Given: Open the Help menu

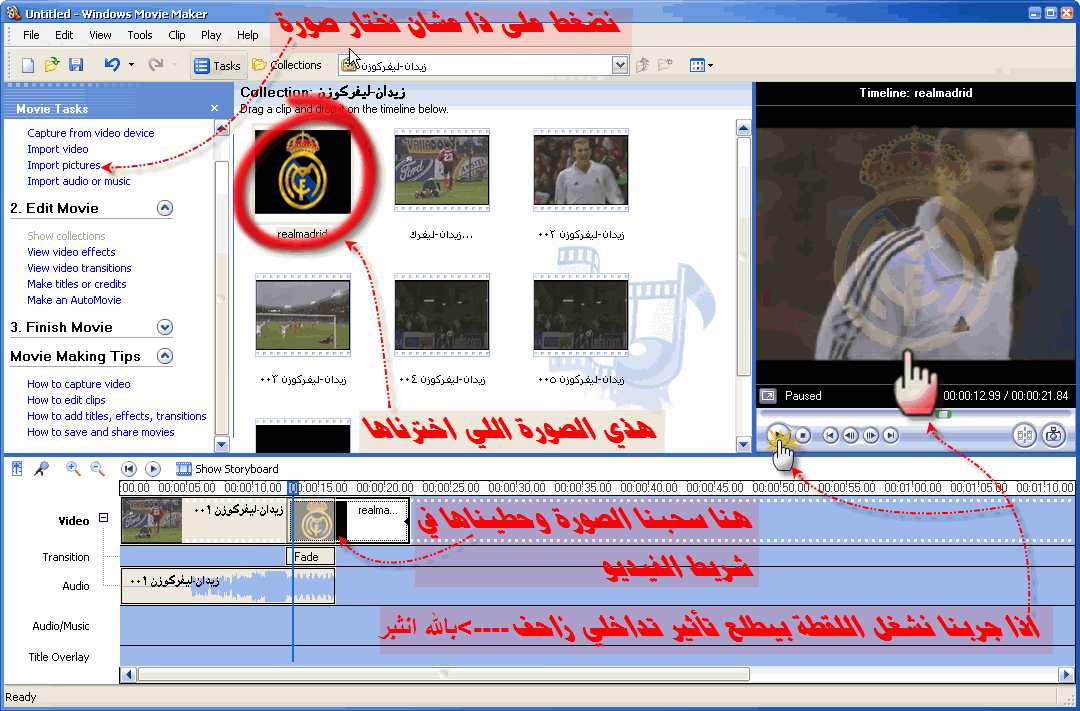Looking at the screenshot, I should [x=247, y=35].
